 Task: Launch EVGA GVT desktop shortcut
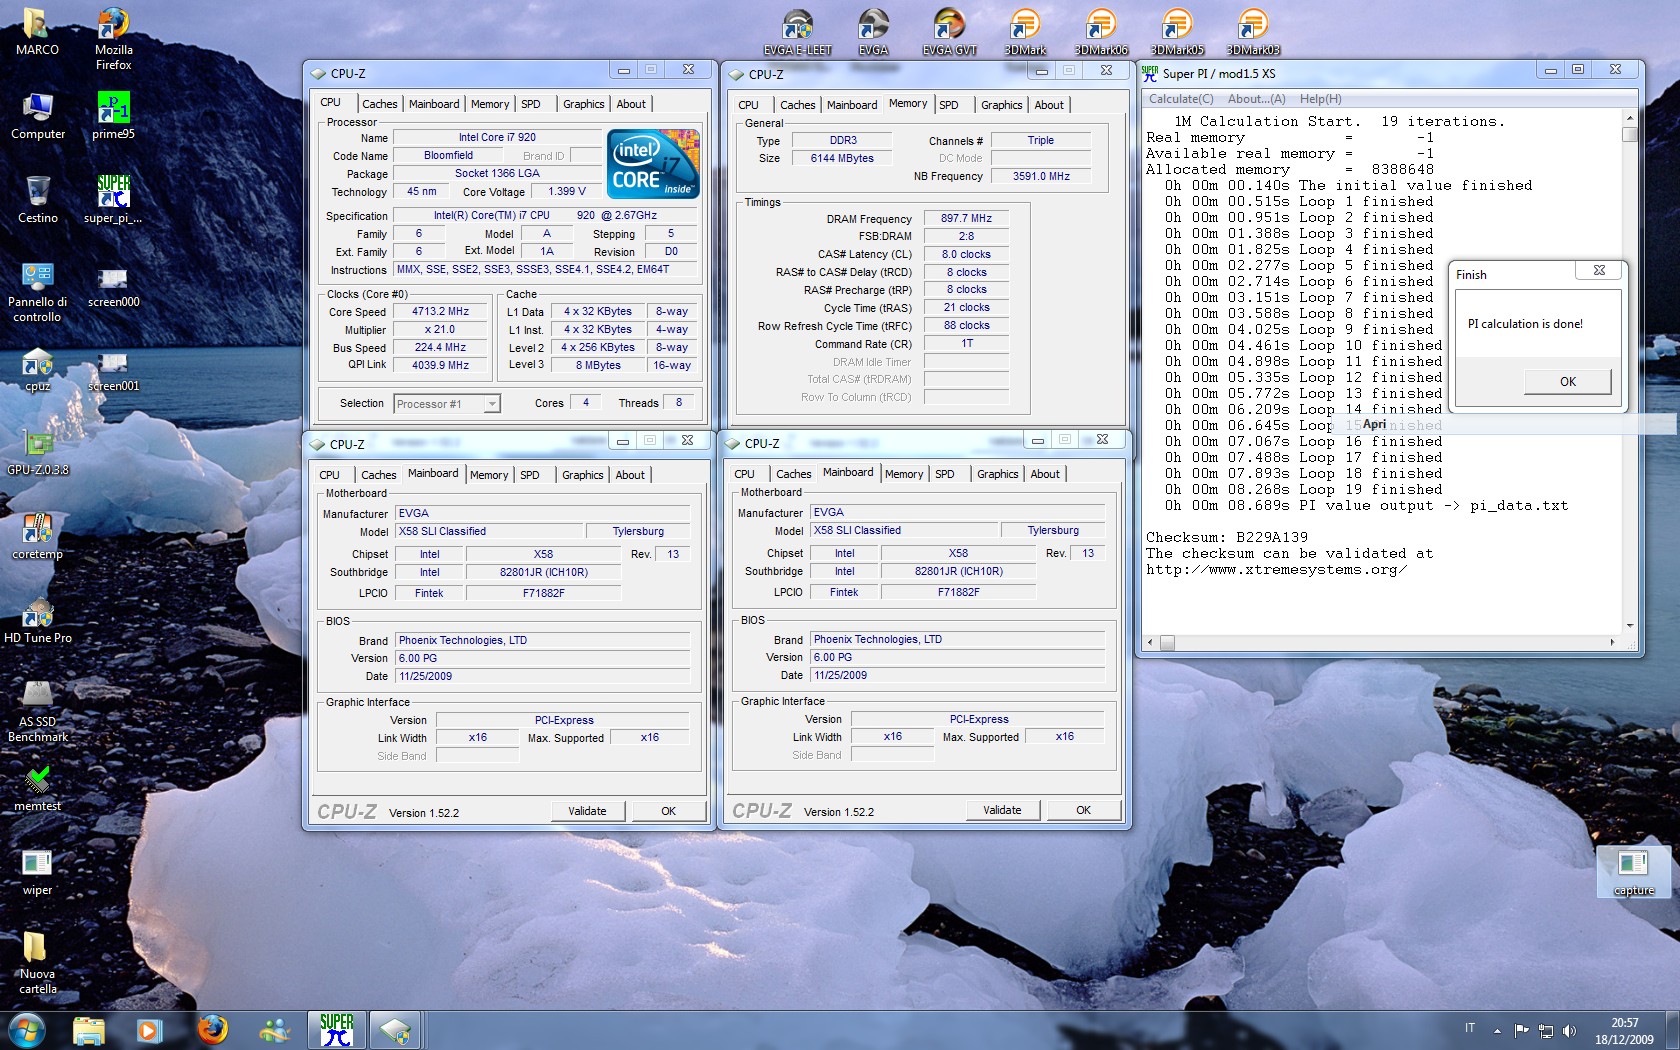(x=949, y=32)
